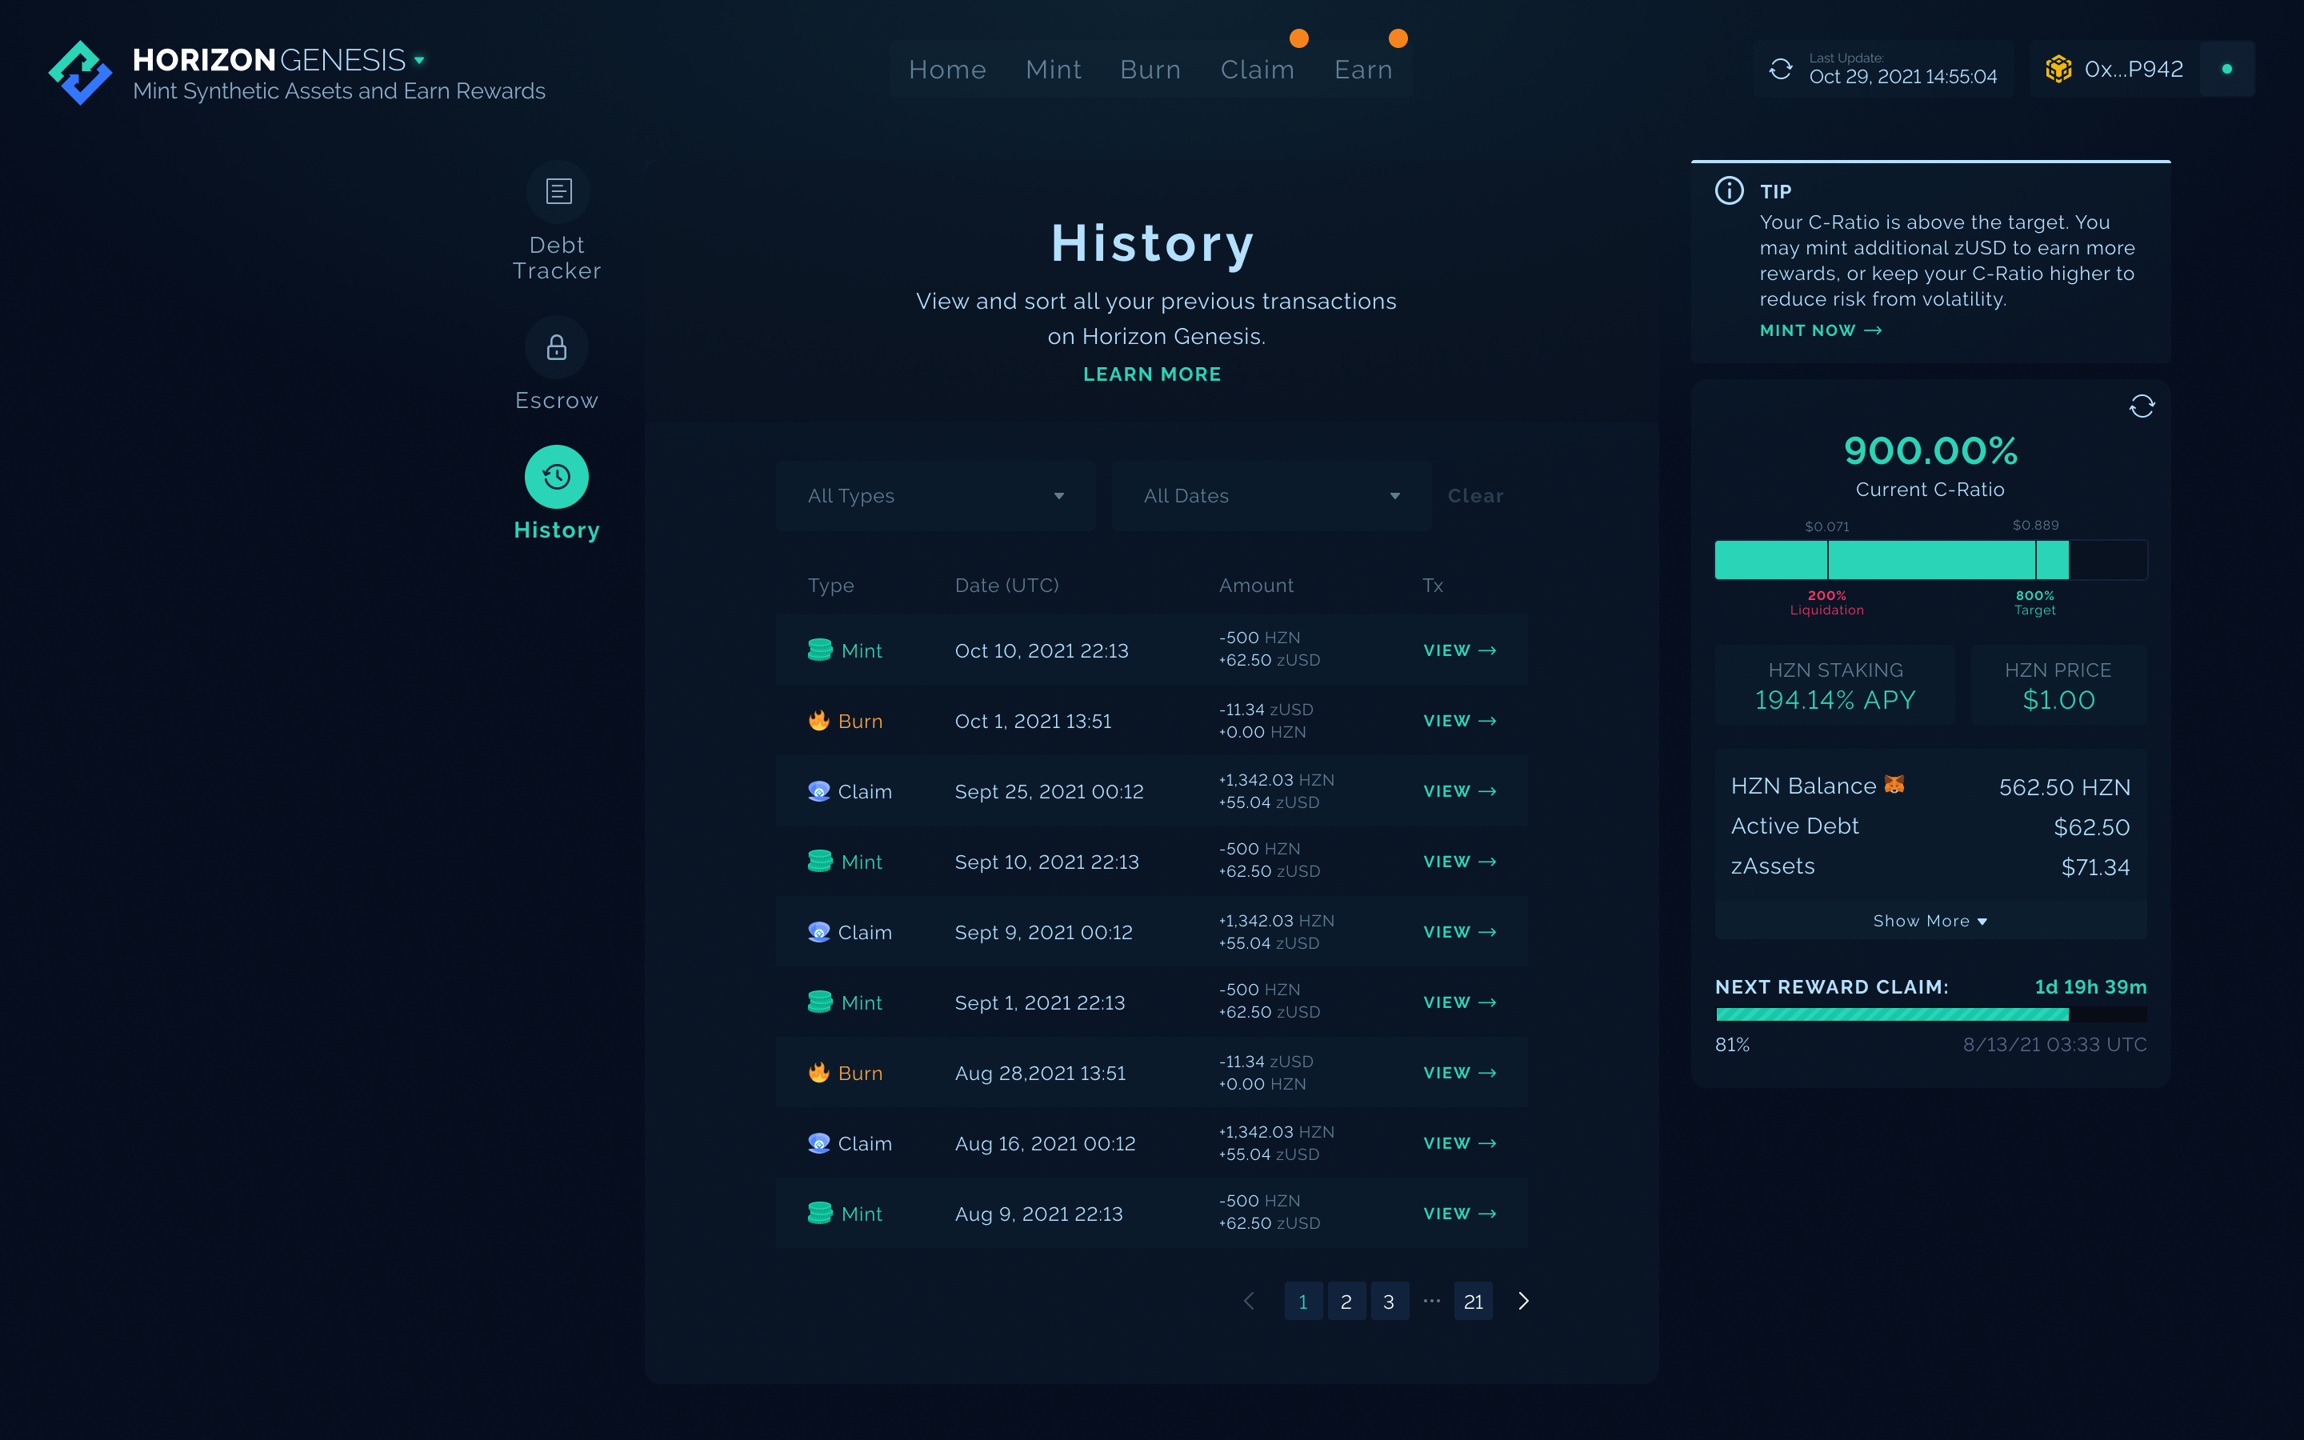Refresh the C-Ratio panel
Viewport: 2304px width, 1440px height.
[2141, 406]
